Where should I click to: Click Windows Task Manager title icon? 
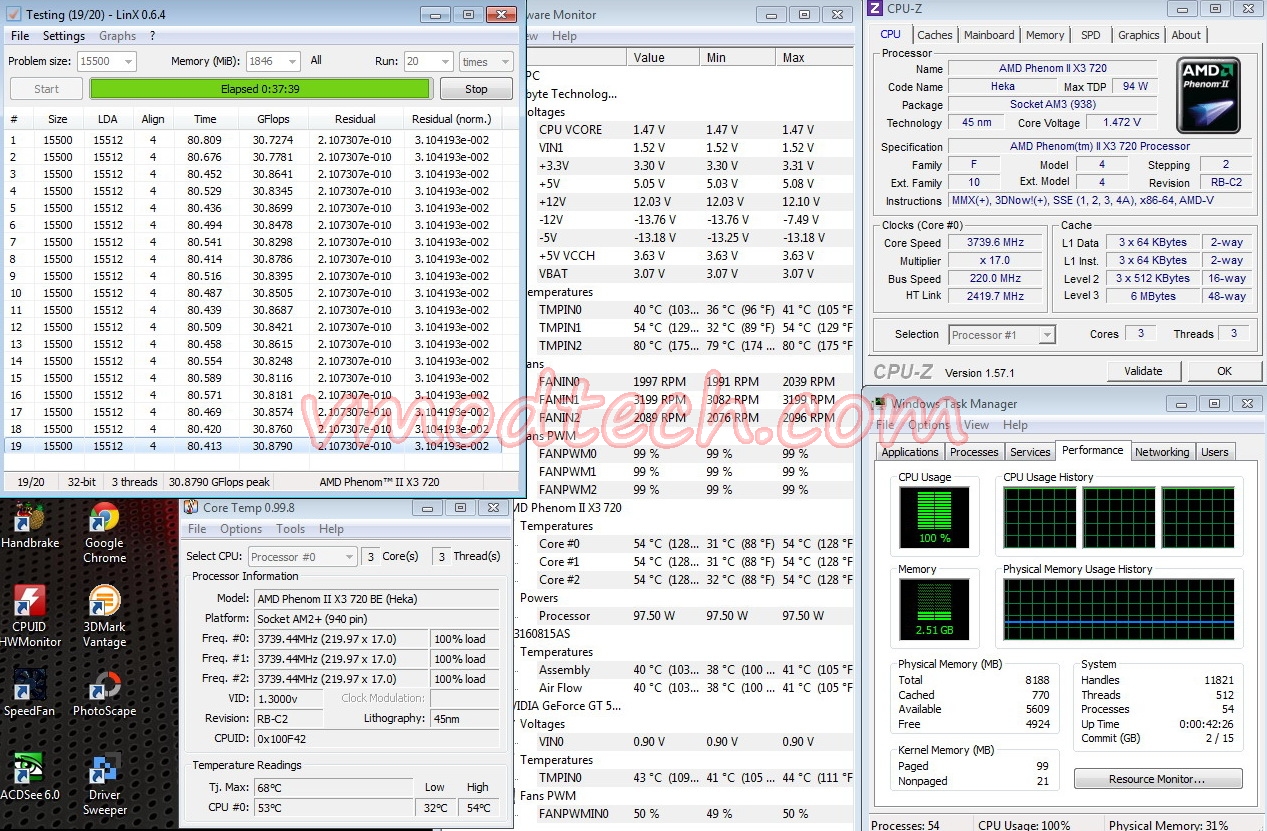(x=880, y=404)
